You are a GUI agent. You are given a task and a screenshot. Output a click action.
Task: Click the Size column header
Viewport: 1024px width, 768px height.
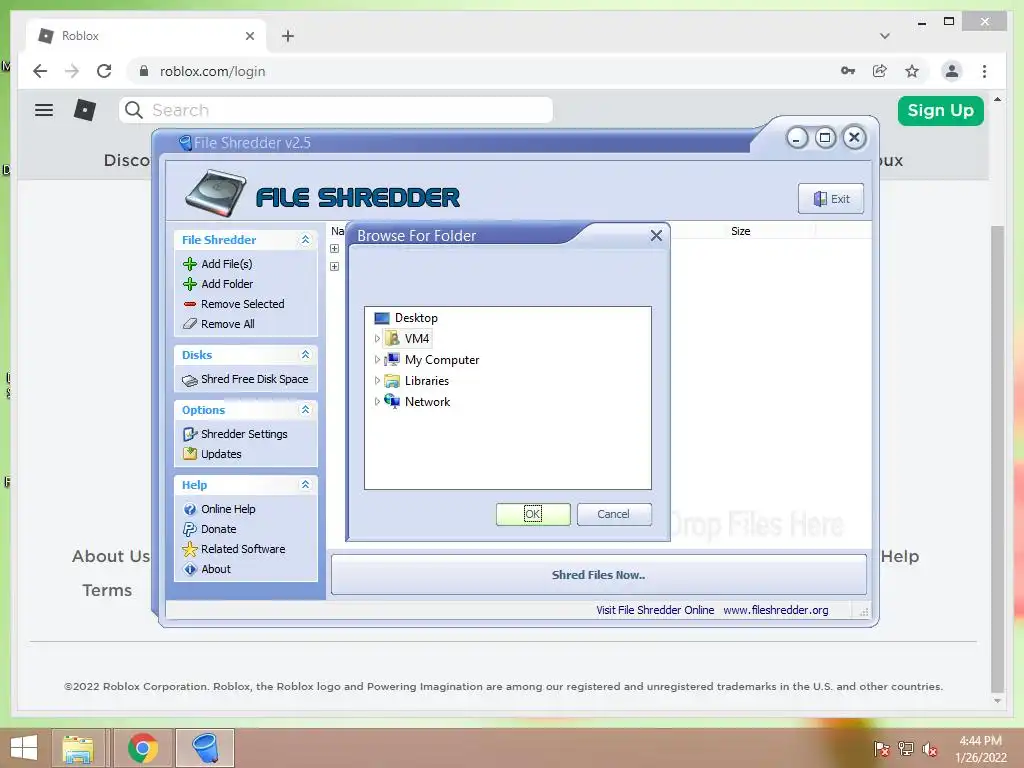pos(741,231)
